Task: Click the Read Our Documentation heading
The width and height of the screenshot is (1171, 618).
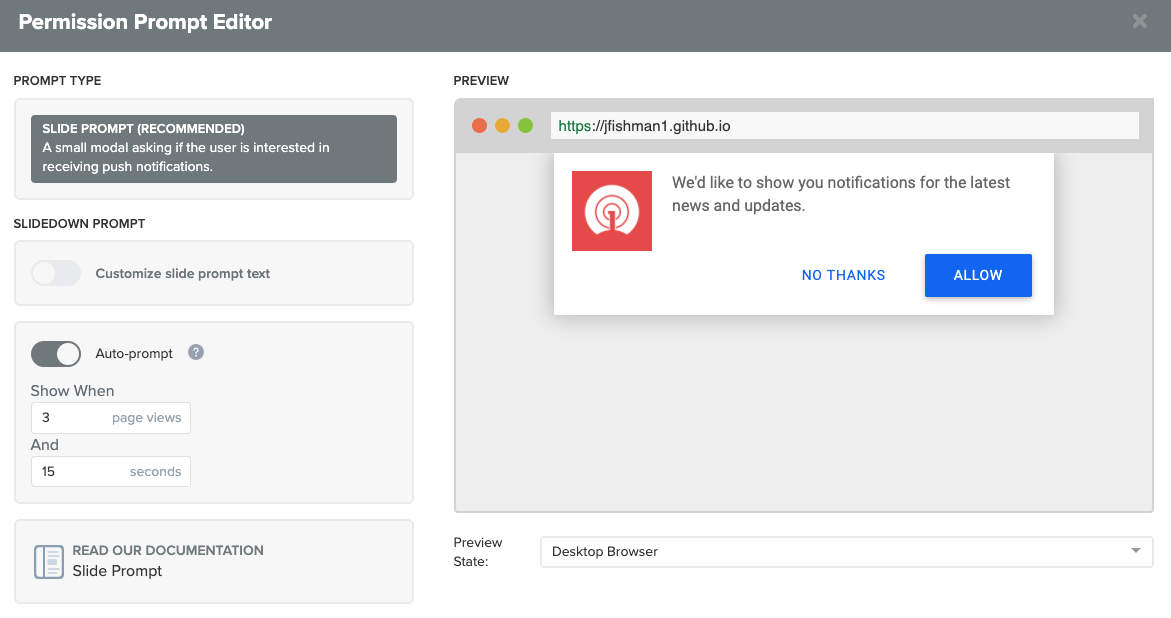Action: (x=168, y=550)
